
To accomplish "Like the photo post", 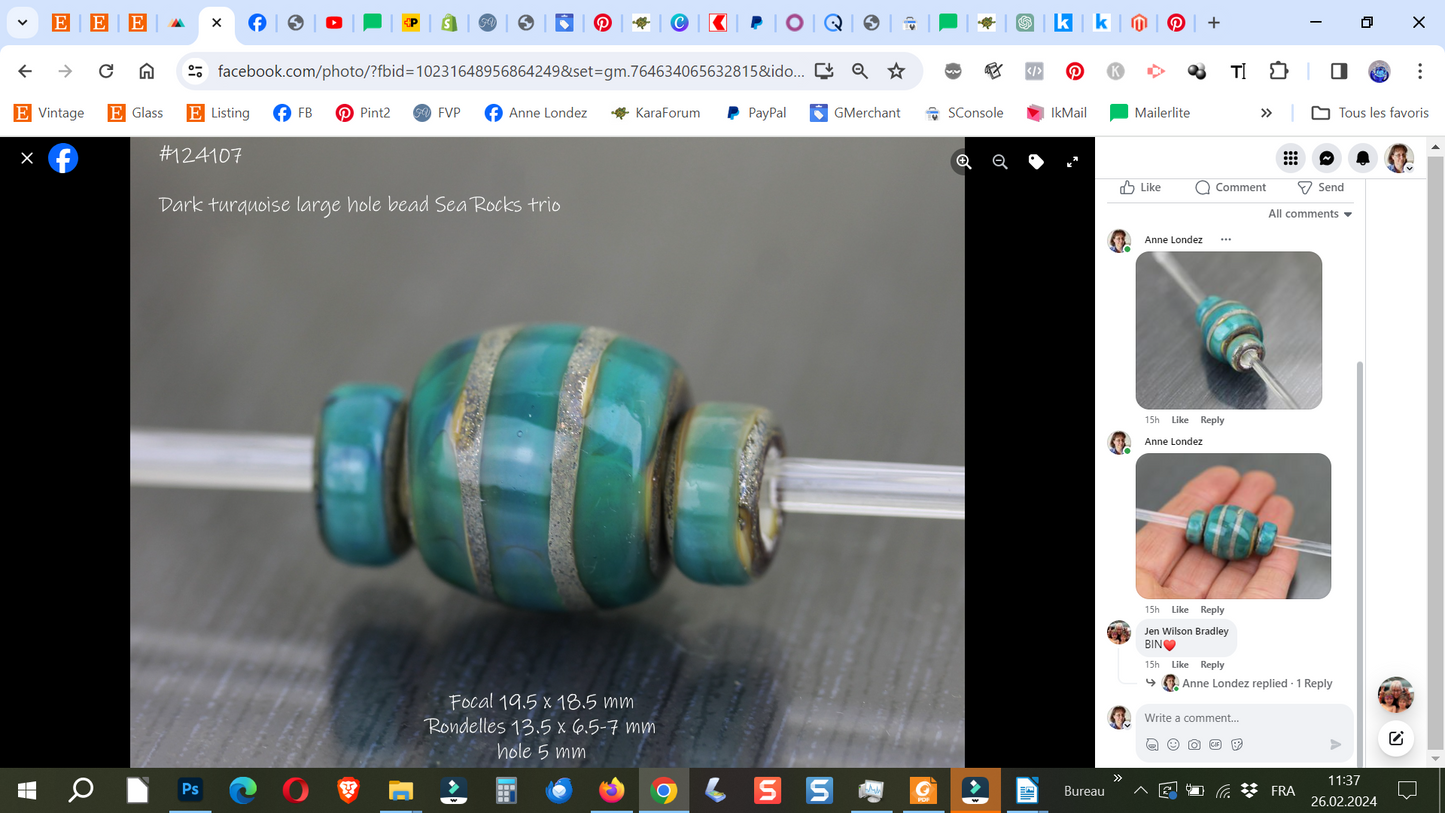I will (1141, 187).
